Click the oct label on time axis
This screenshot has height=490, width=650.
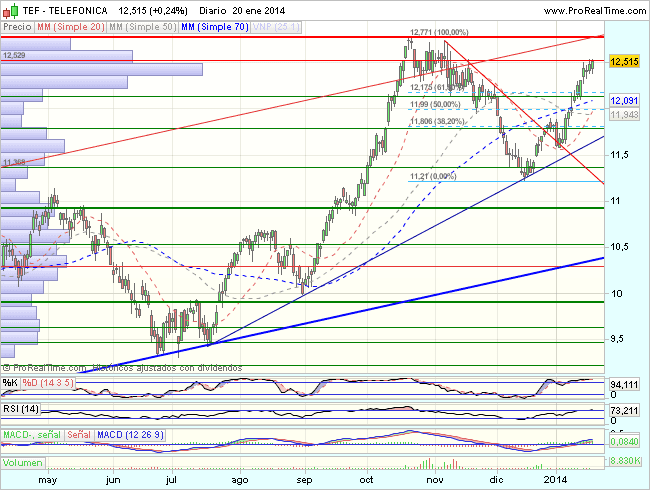366,480
